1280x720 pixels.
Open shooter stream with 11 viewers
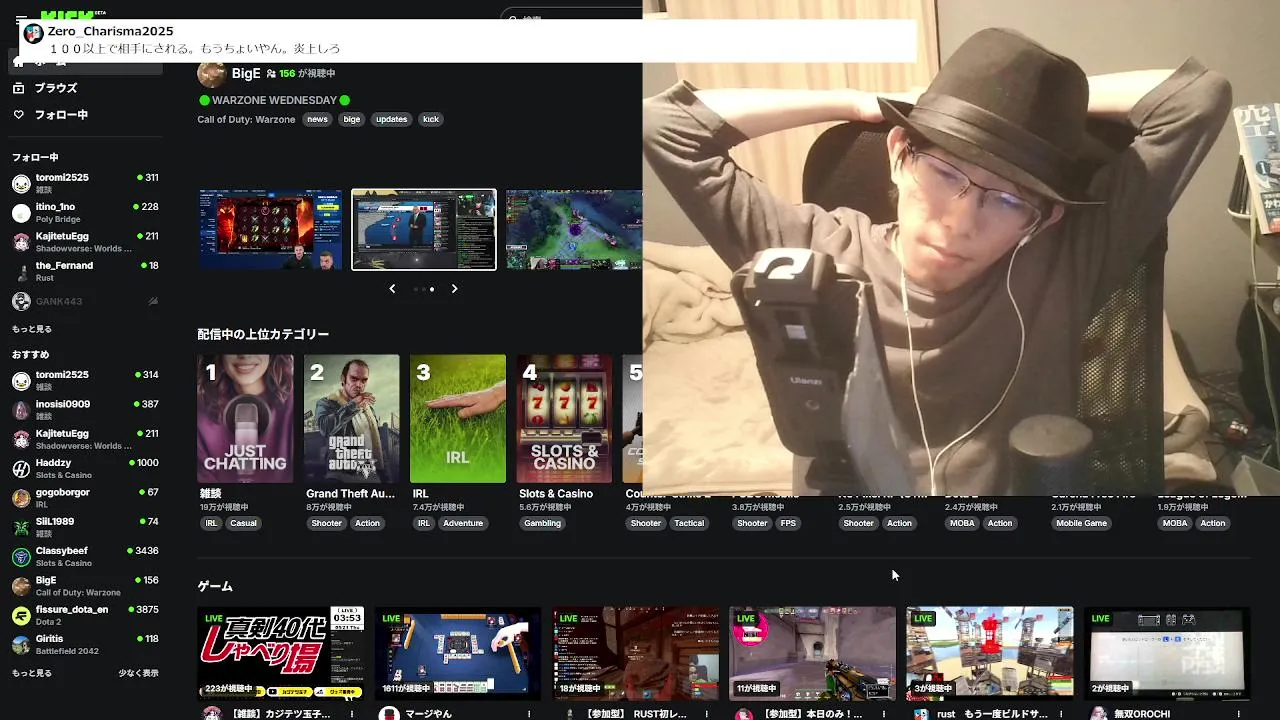[x=812, y=653]
